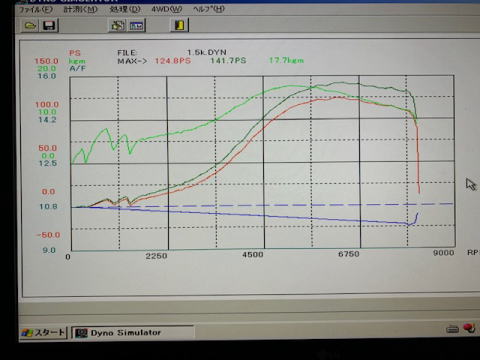Click the スタート start button
Screen dimensions: 480x360
pyautogui.click(x=43, y=332)
